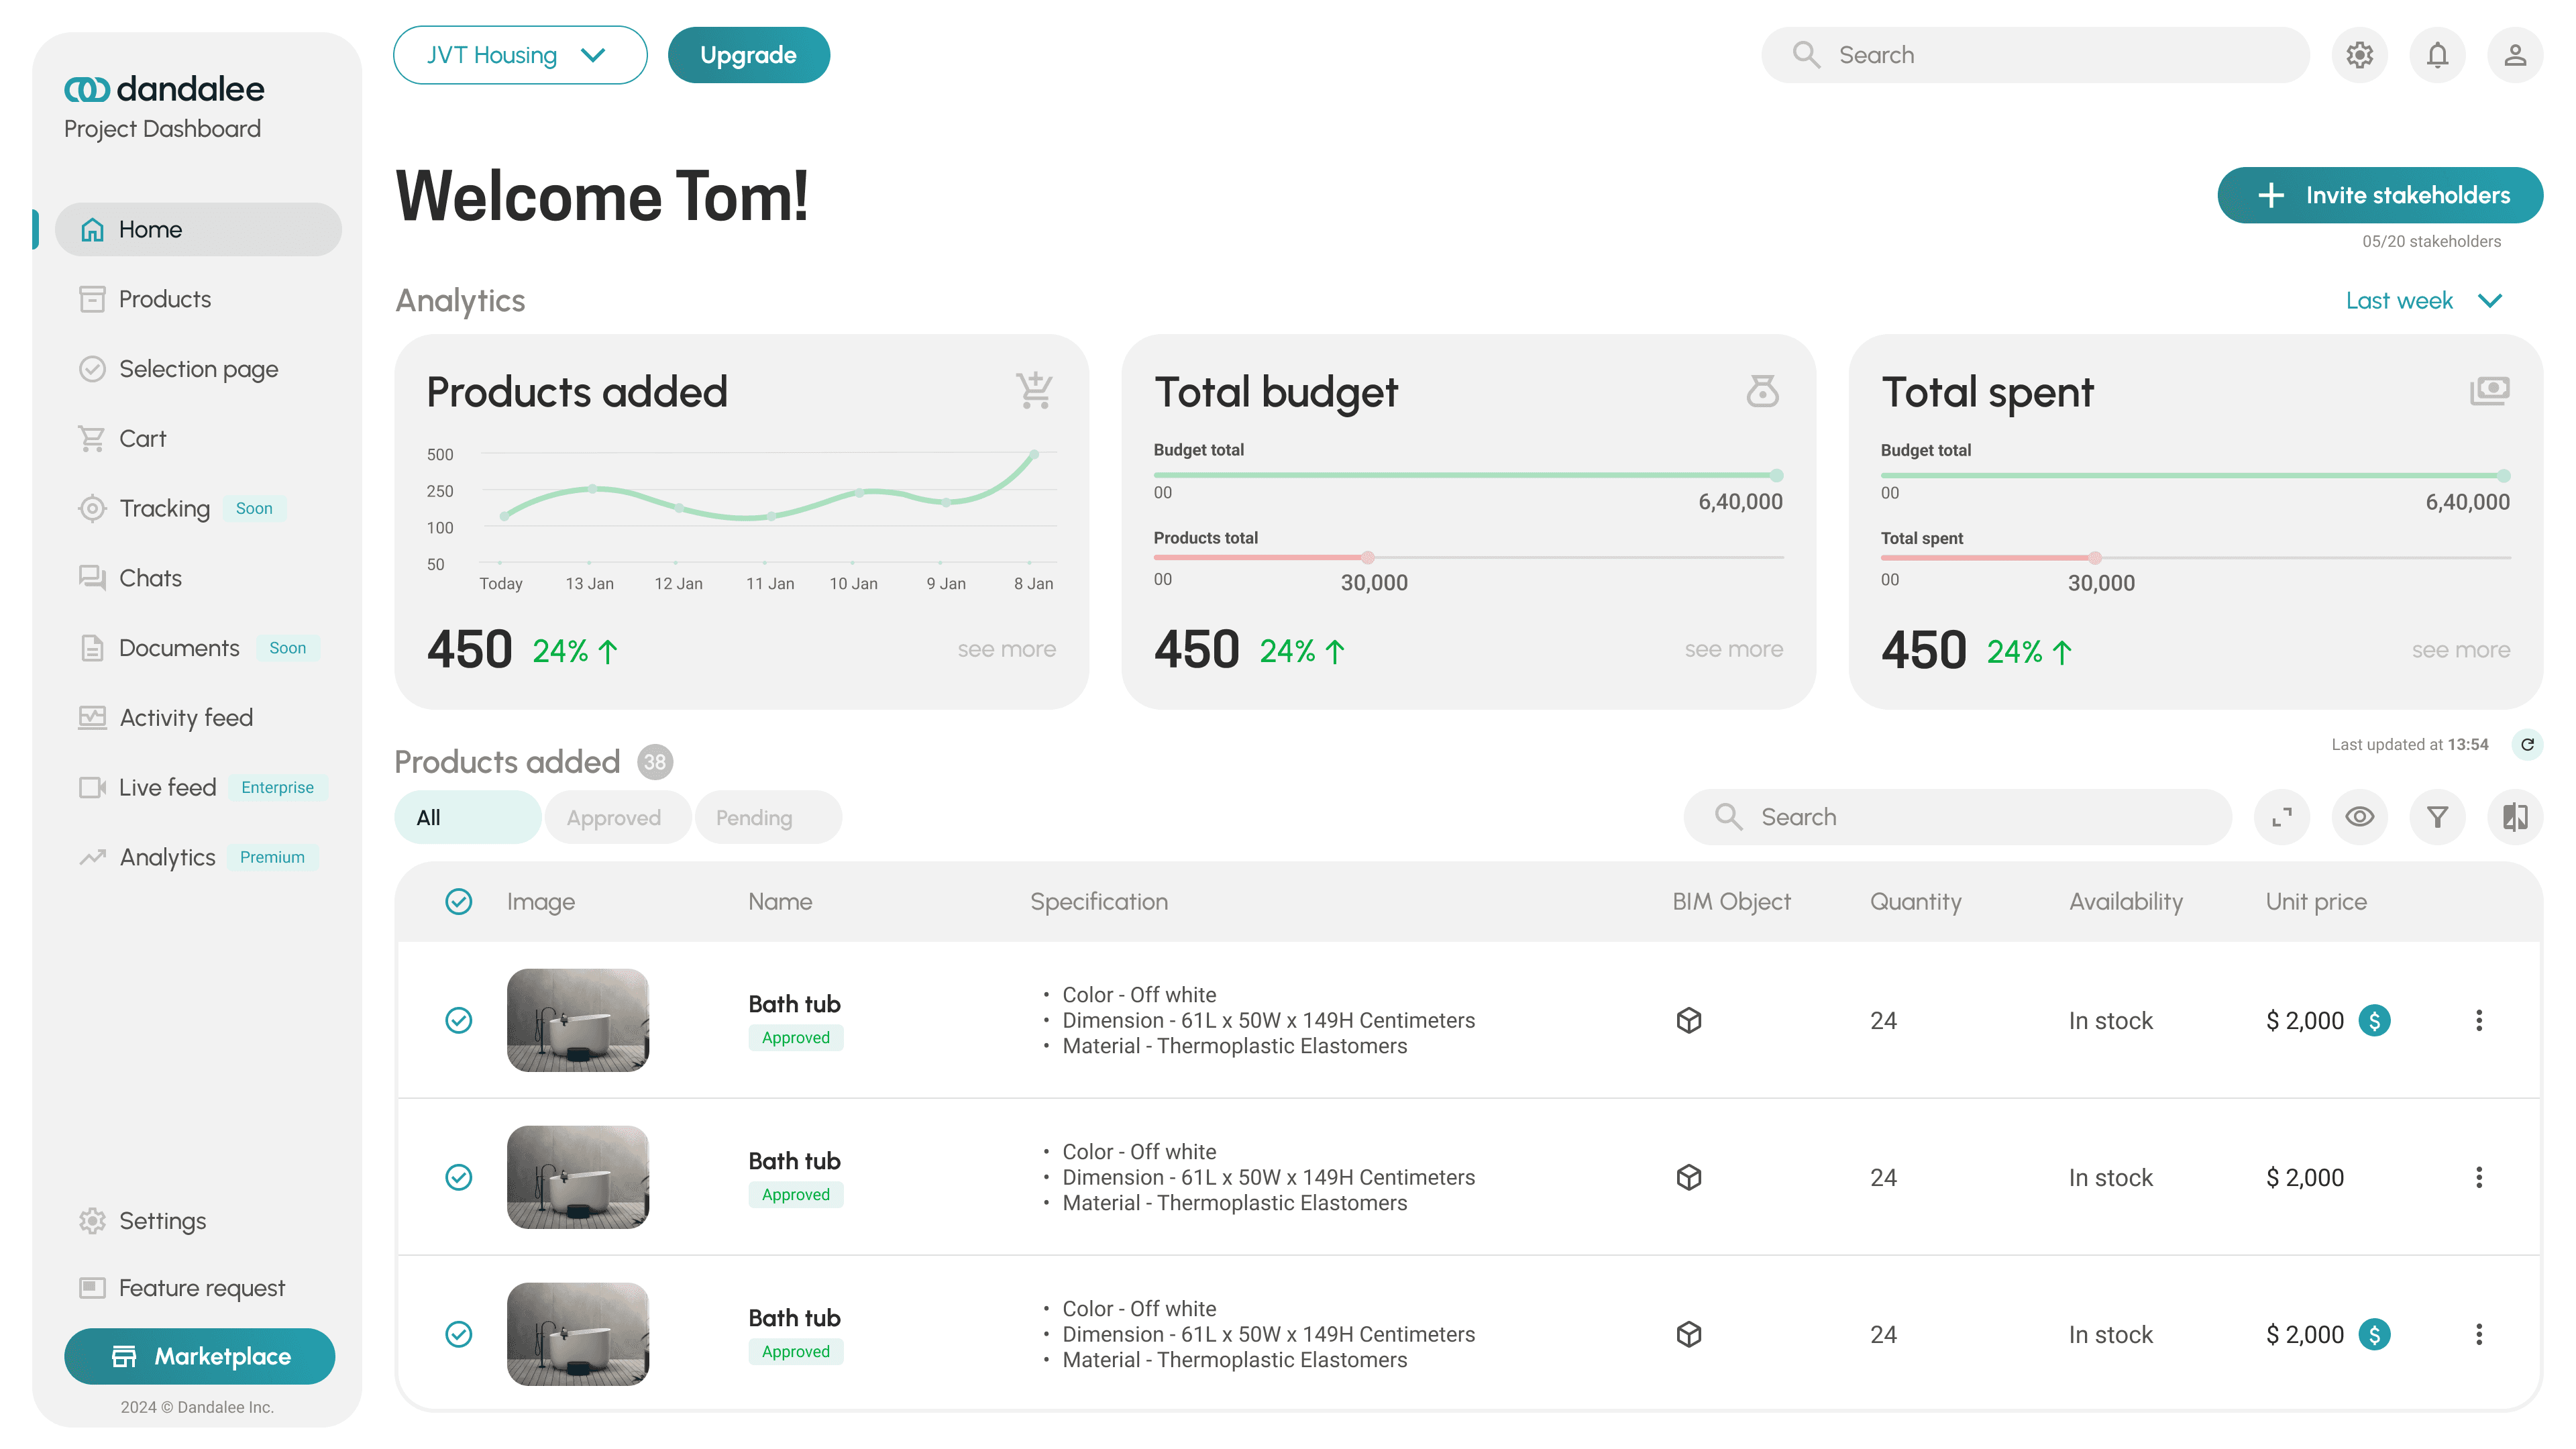This screenshot has width=2576, height=1449.
Task: Click see more on Total budget card
Action: [x=1733, y=649]
